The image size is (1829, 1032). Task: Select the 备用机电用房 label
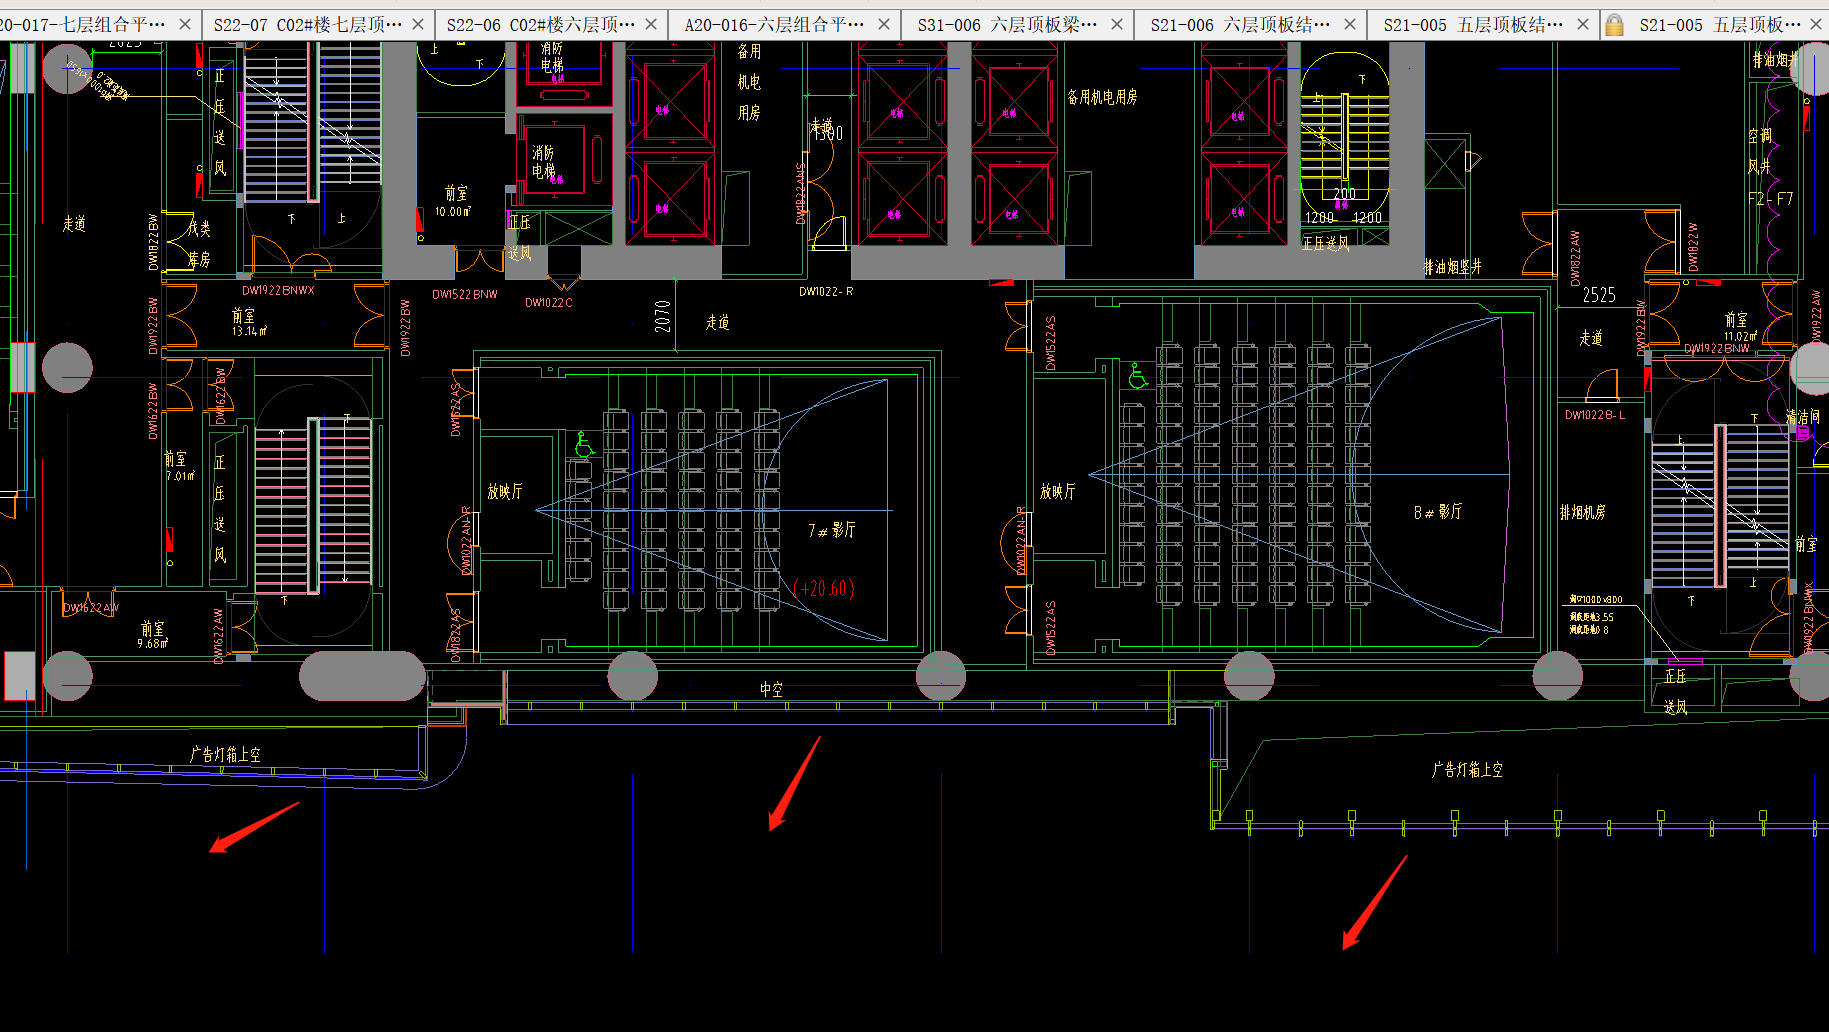[1102, 97]
